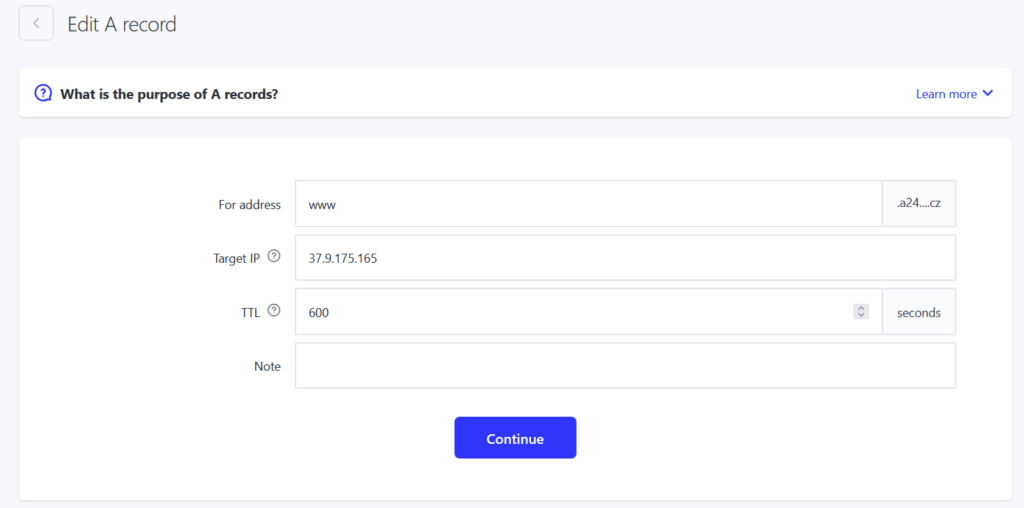Click the 'Target IP' label text

236,258
